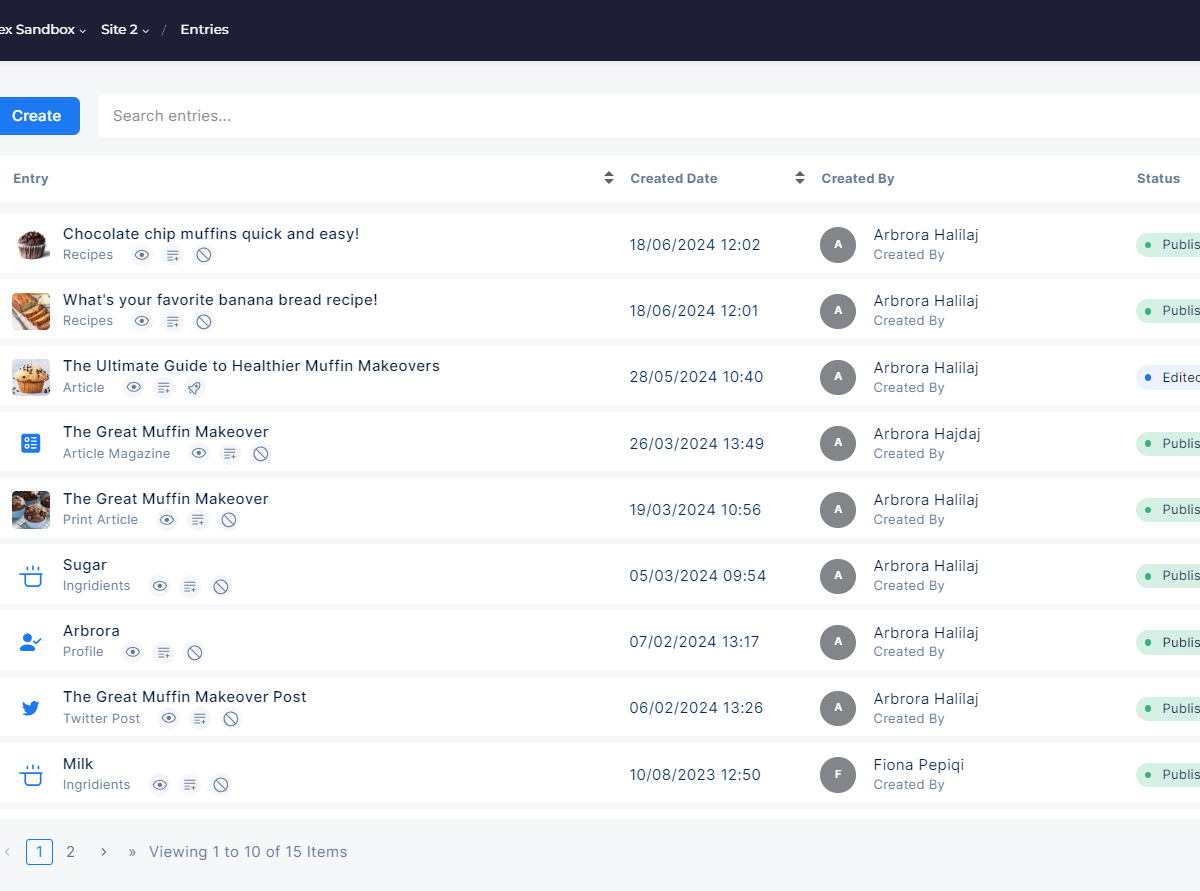Go to page 2 of entries
The image size is (1200, 891).
(x=70, y=852)
